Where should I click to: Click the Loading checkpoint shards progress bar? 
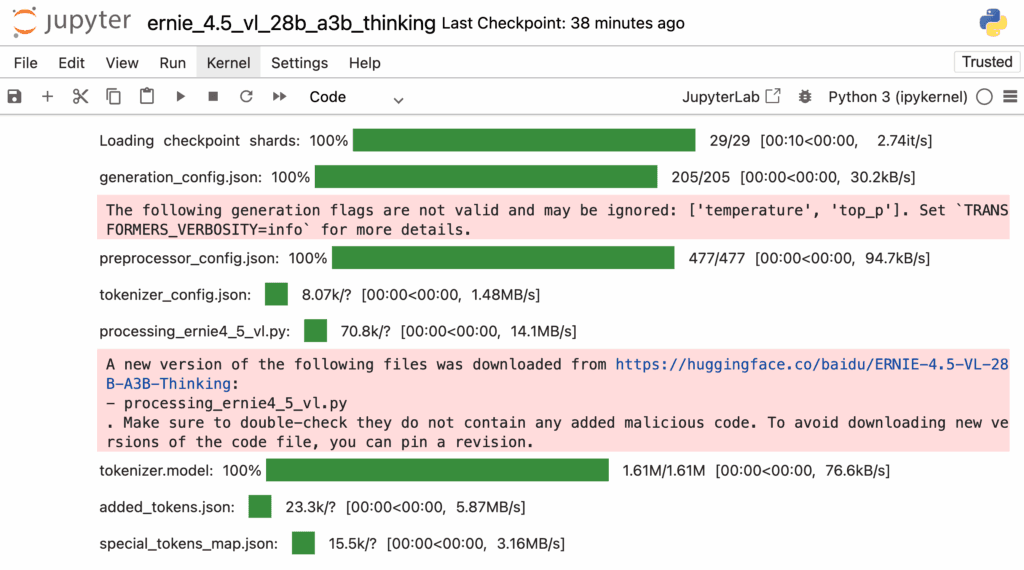click(x=524, y=141)
